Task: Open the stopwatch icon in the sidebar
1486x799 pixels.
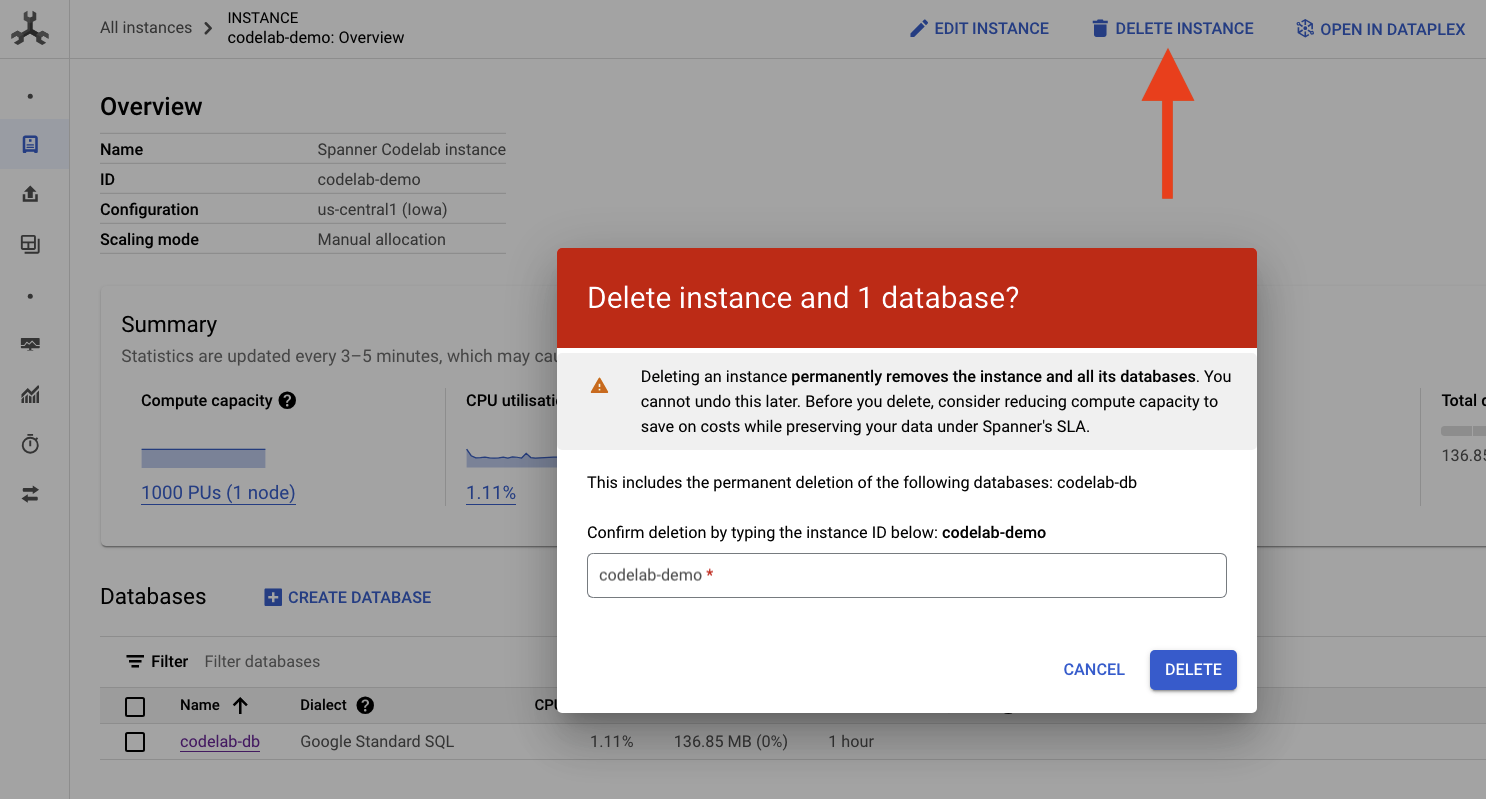Action: 30,444
